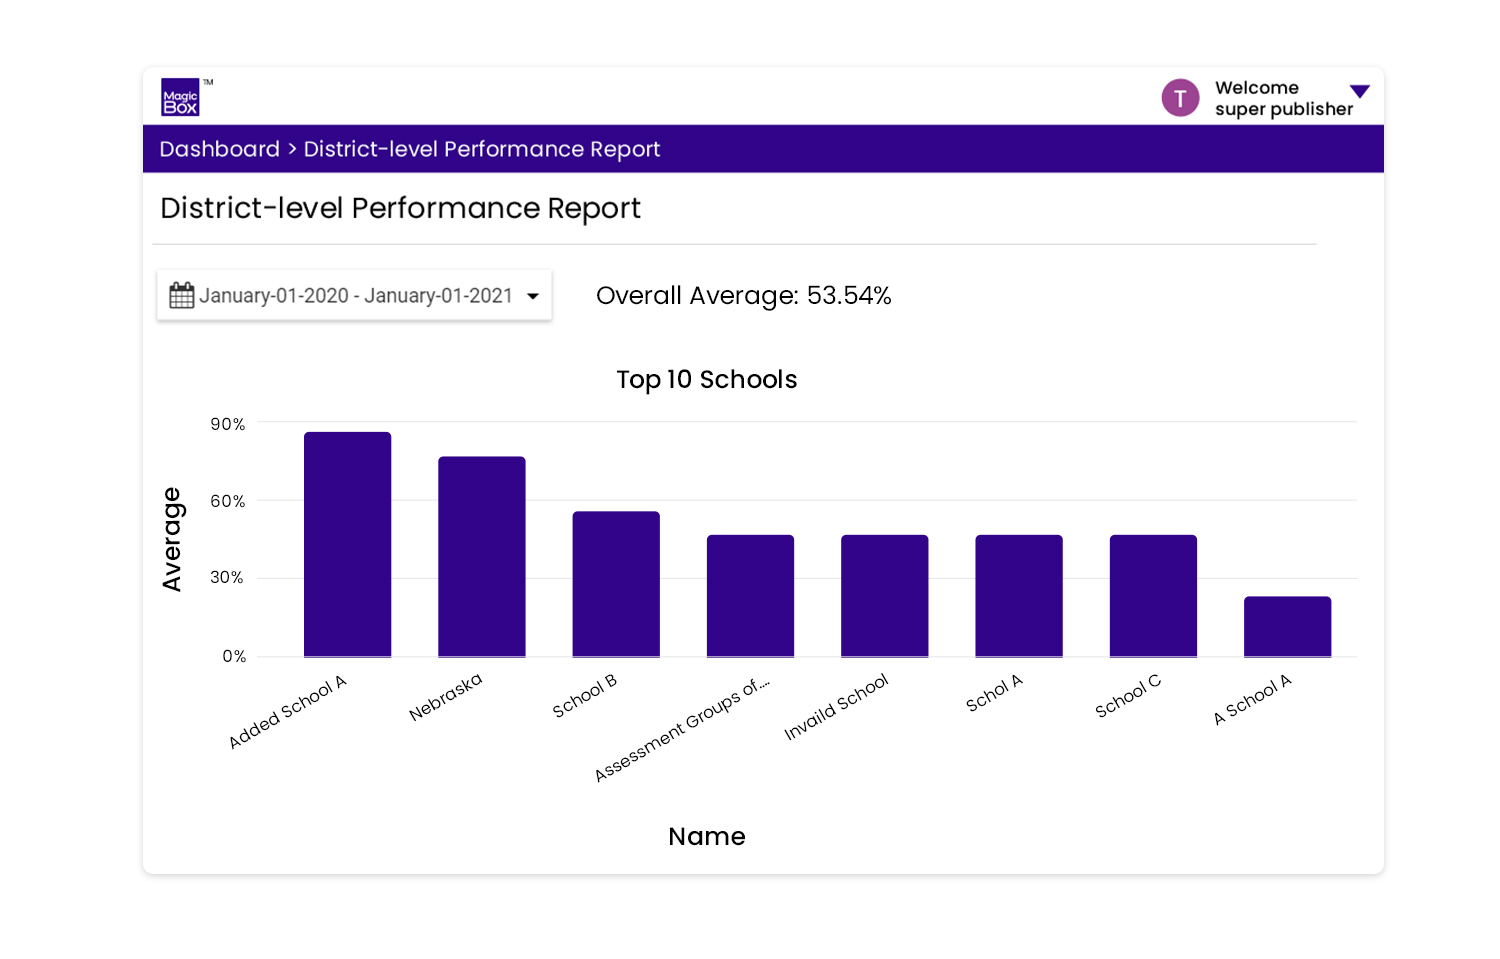Expand the date range dropdown arrow
This screenshot has height=959, width=1500.
(x=533, y=296)
